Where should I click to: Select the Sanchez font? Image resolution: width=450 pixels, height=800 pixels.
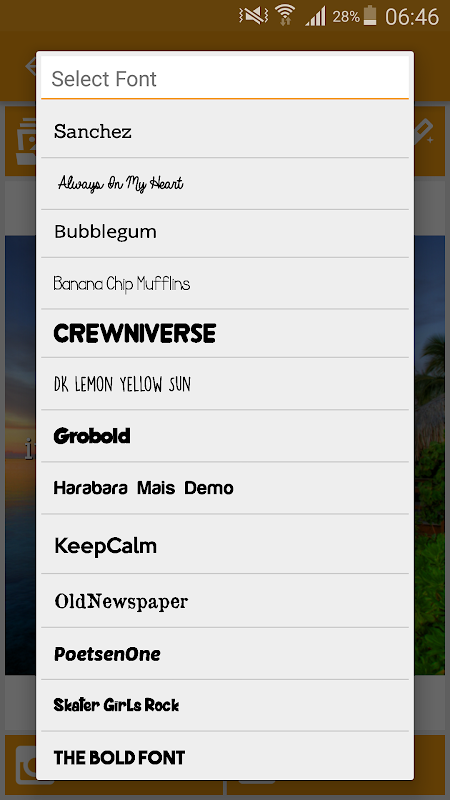tap(225, 132)
